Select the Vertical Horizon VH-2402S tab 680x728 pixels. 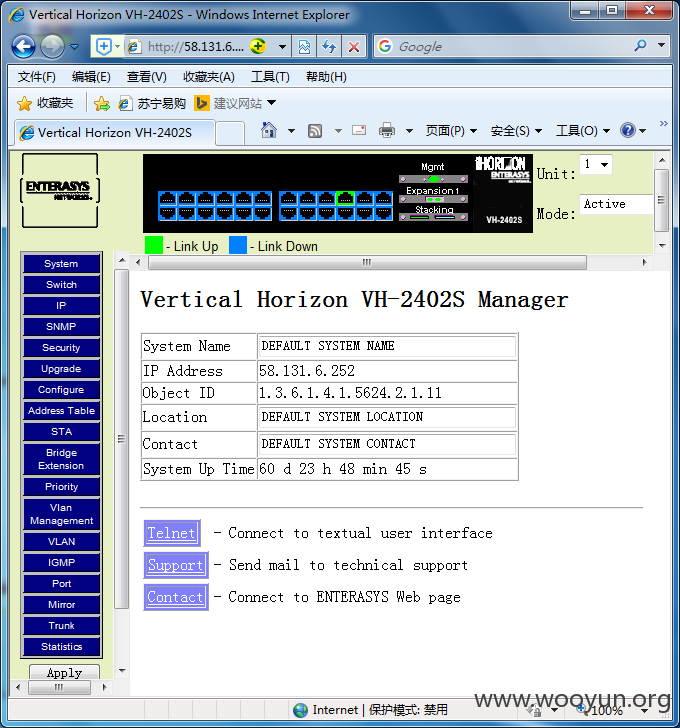115,133
